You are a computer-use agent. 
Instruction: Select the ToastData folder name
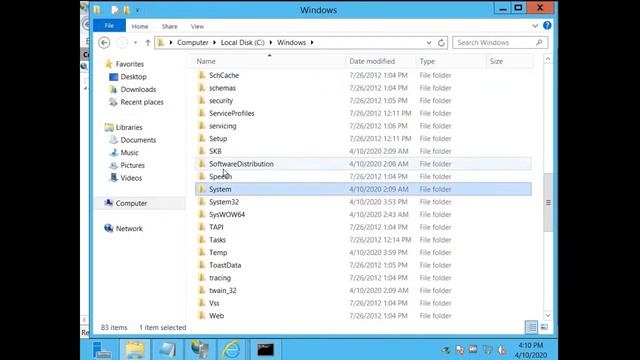[225, 265]
